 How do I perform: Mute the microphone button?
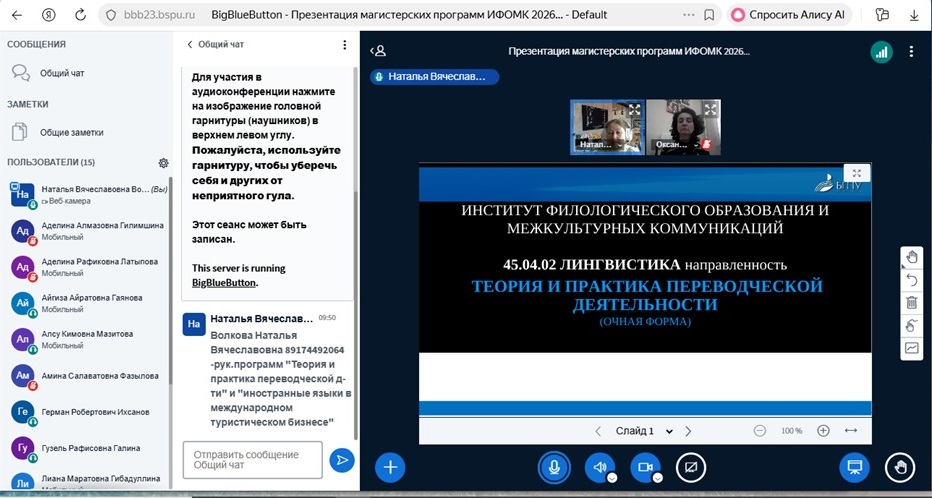tap(554, 467)
